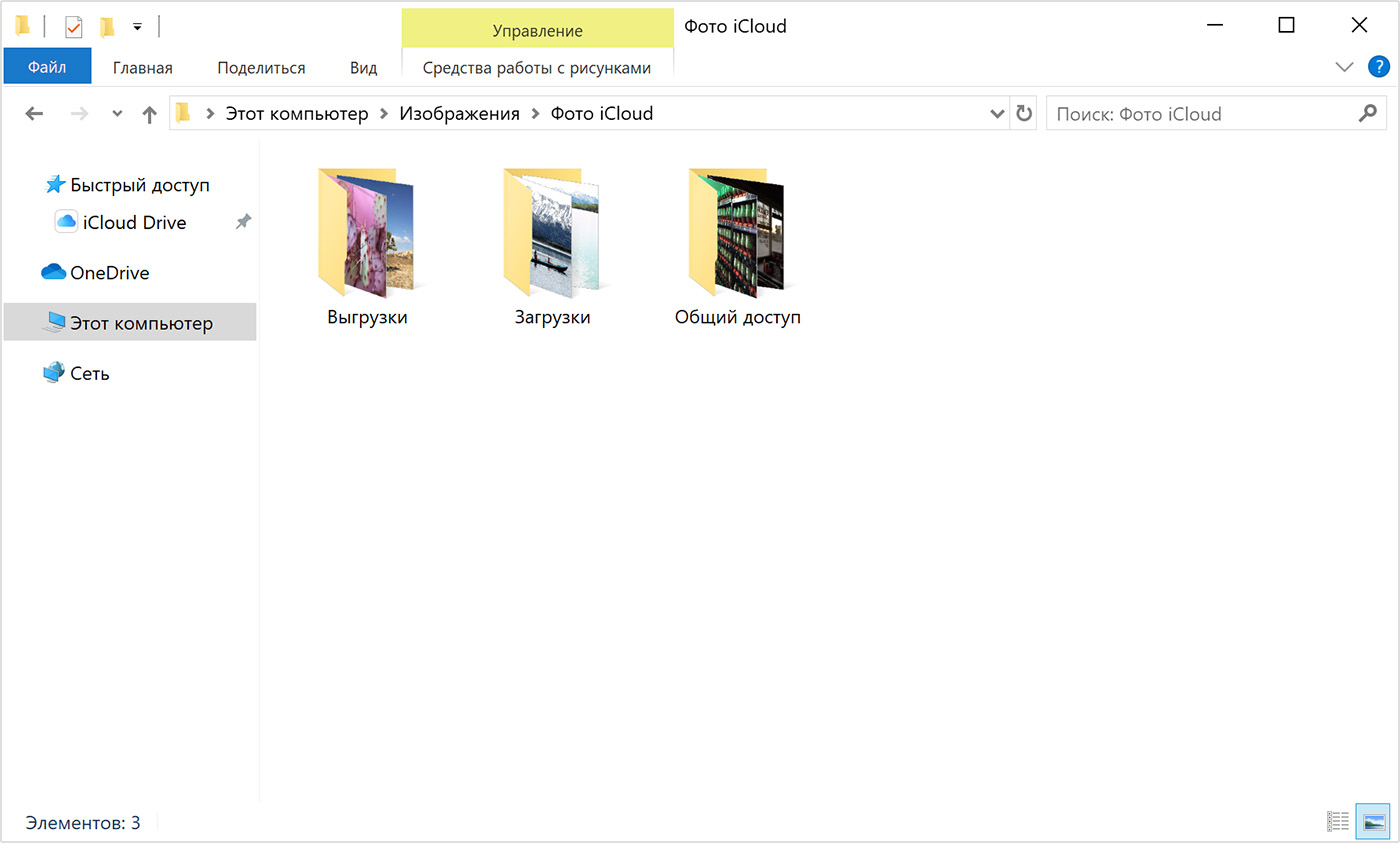
Task: Refresh the Фото iCloud folder
Action: [x=1024, y=114]
